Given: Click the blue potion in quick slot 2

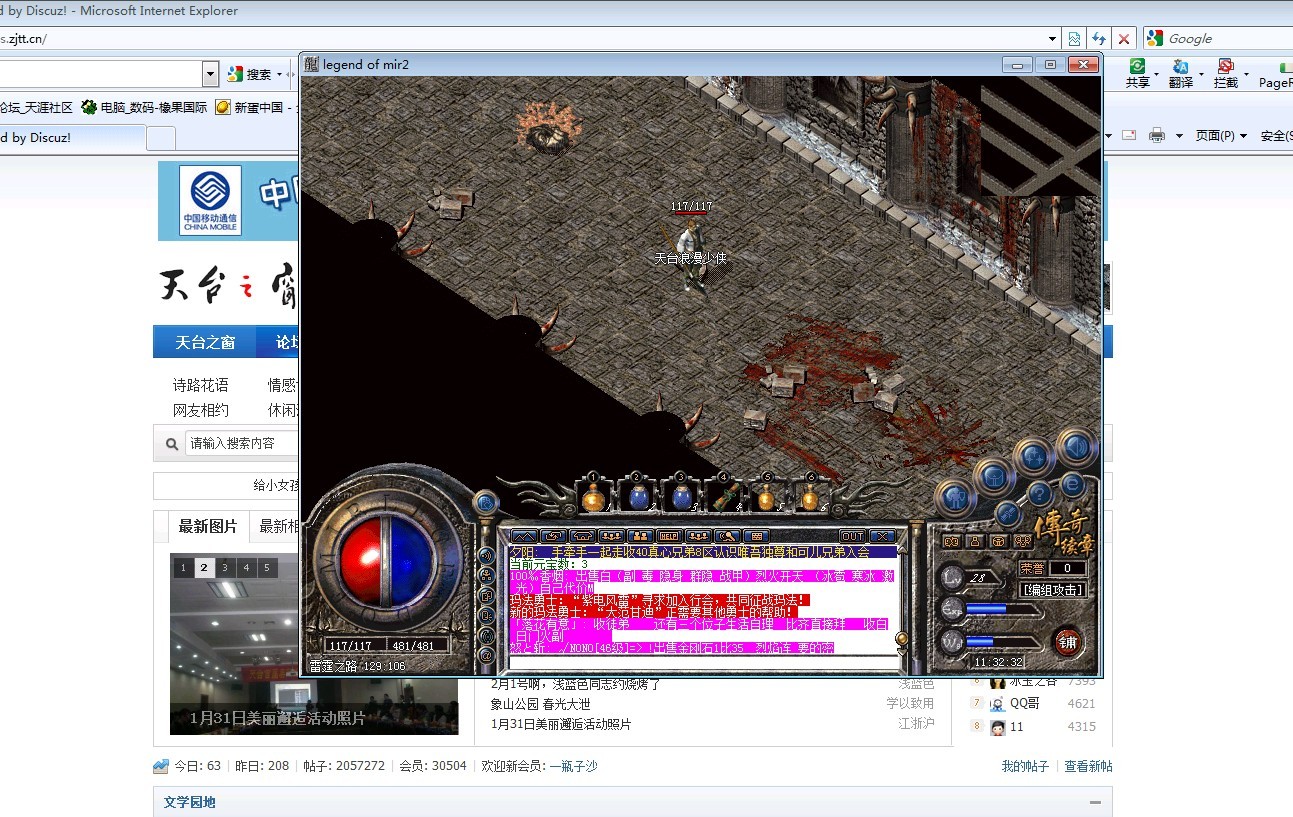Looking at the screenshot, I should pyautogui.click(x=637, y=495).
